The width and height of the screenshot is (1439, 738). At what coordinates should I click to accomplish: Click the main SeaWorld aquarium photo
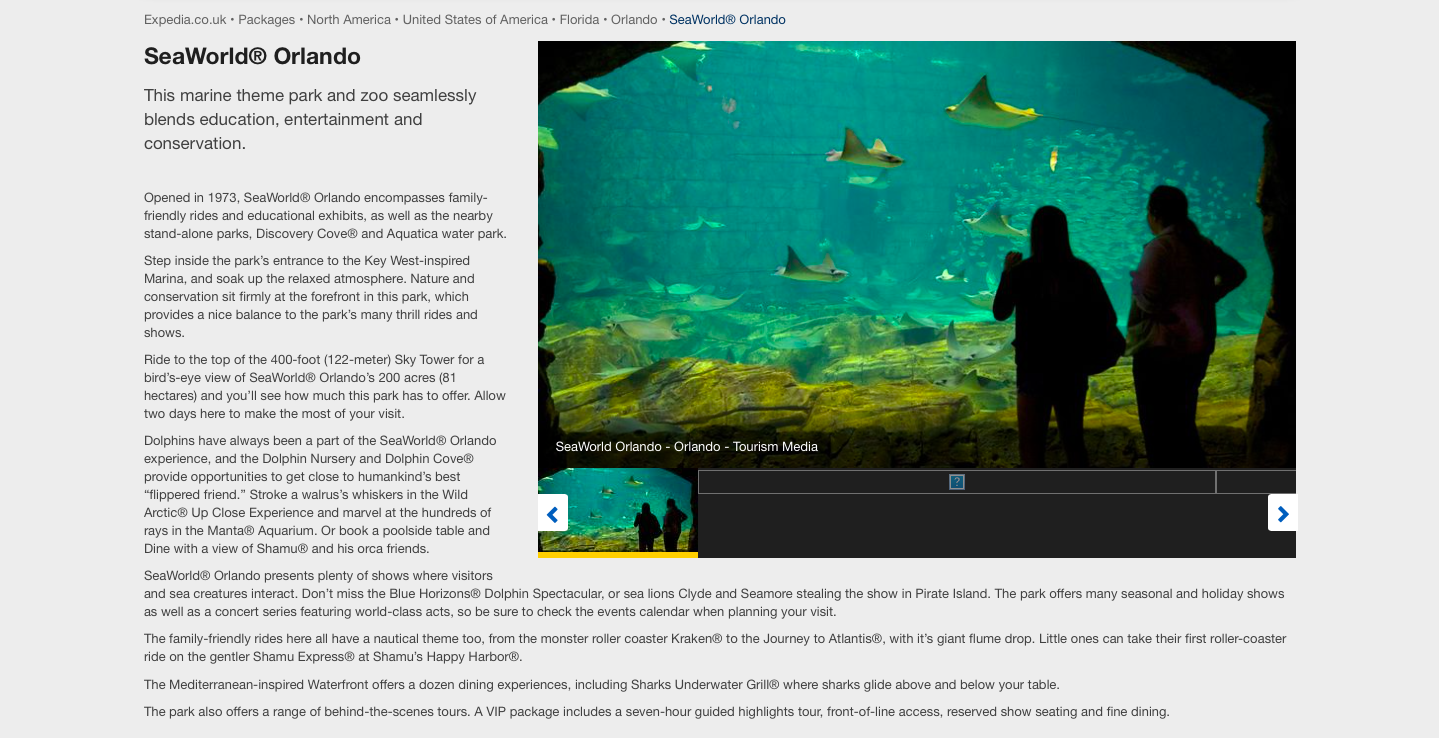917,254
